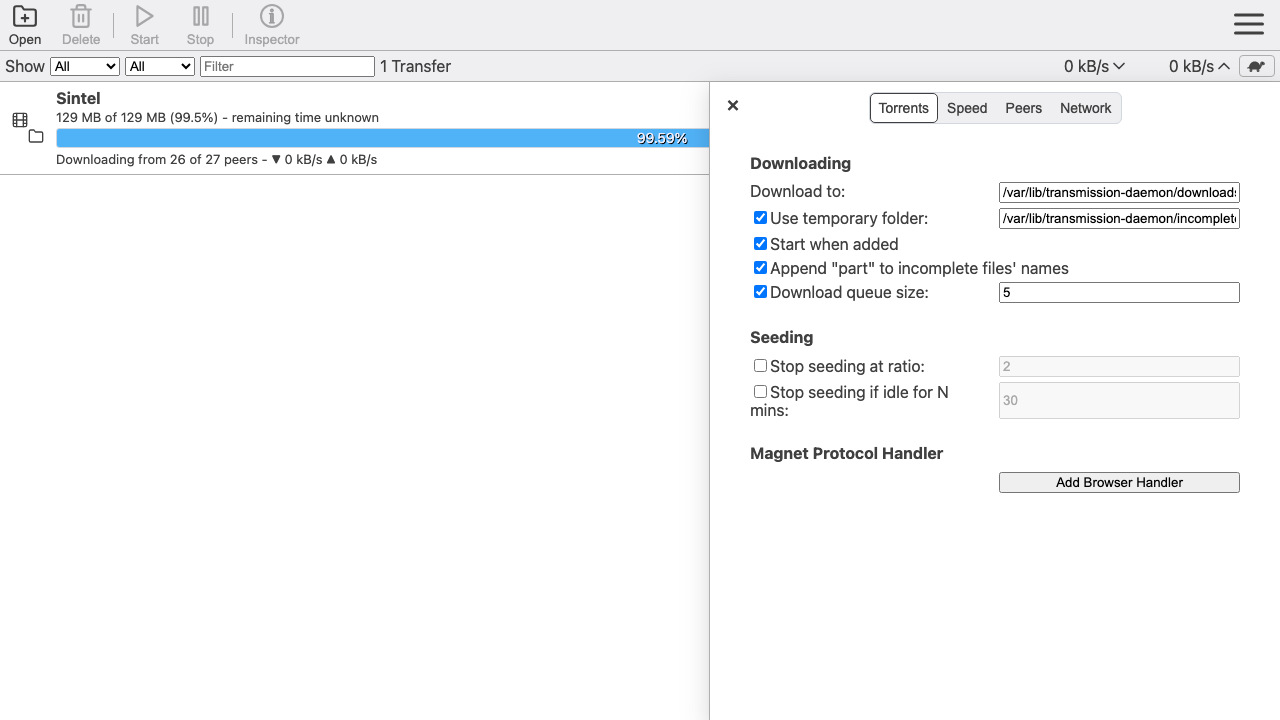Open the first Show filter dropdown
The image size is (1280, 720).
[x=85, y=66]
